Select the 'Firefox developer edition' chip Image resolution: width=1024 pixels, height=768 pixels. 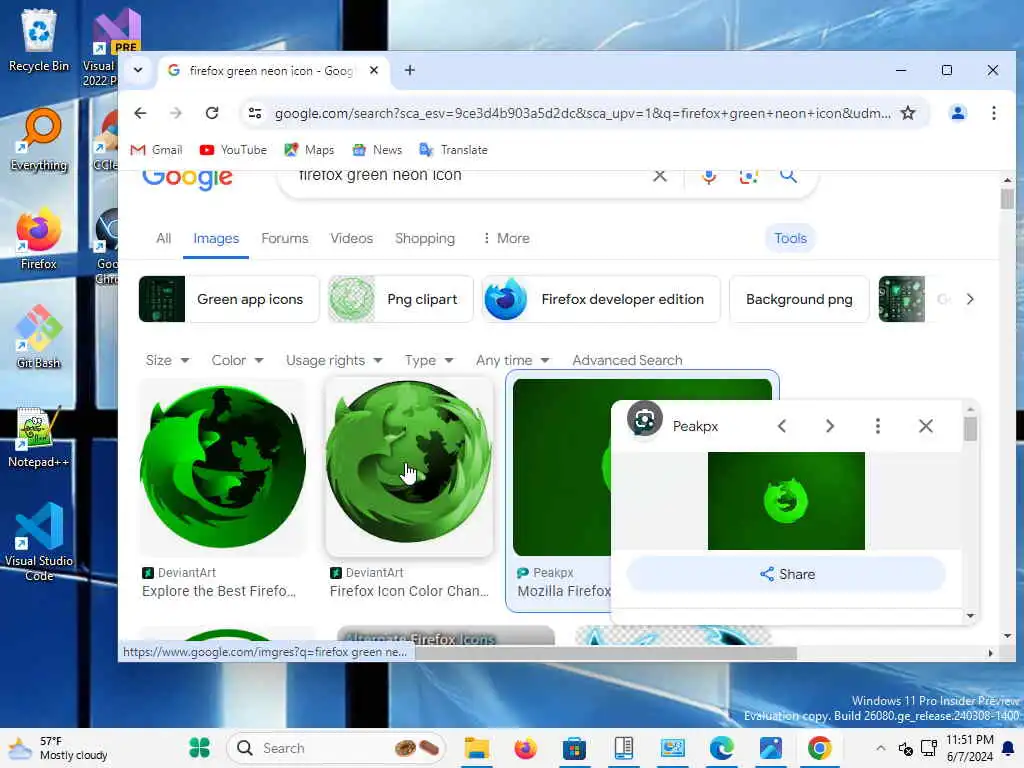point(601,299)
